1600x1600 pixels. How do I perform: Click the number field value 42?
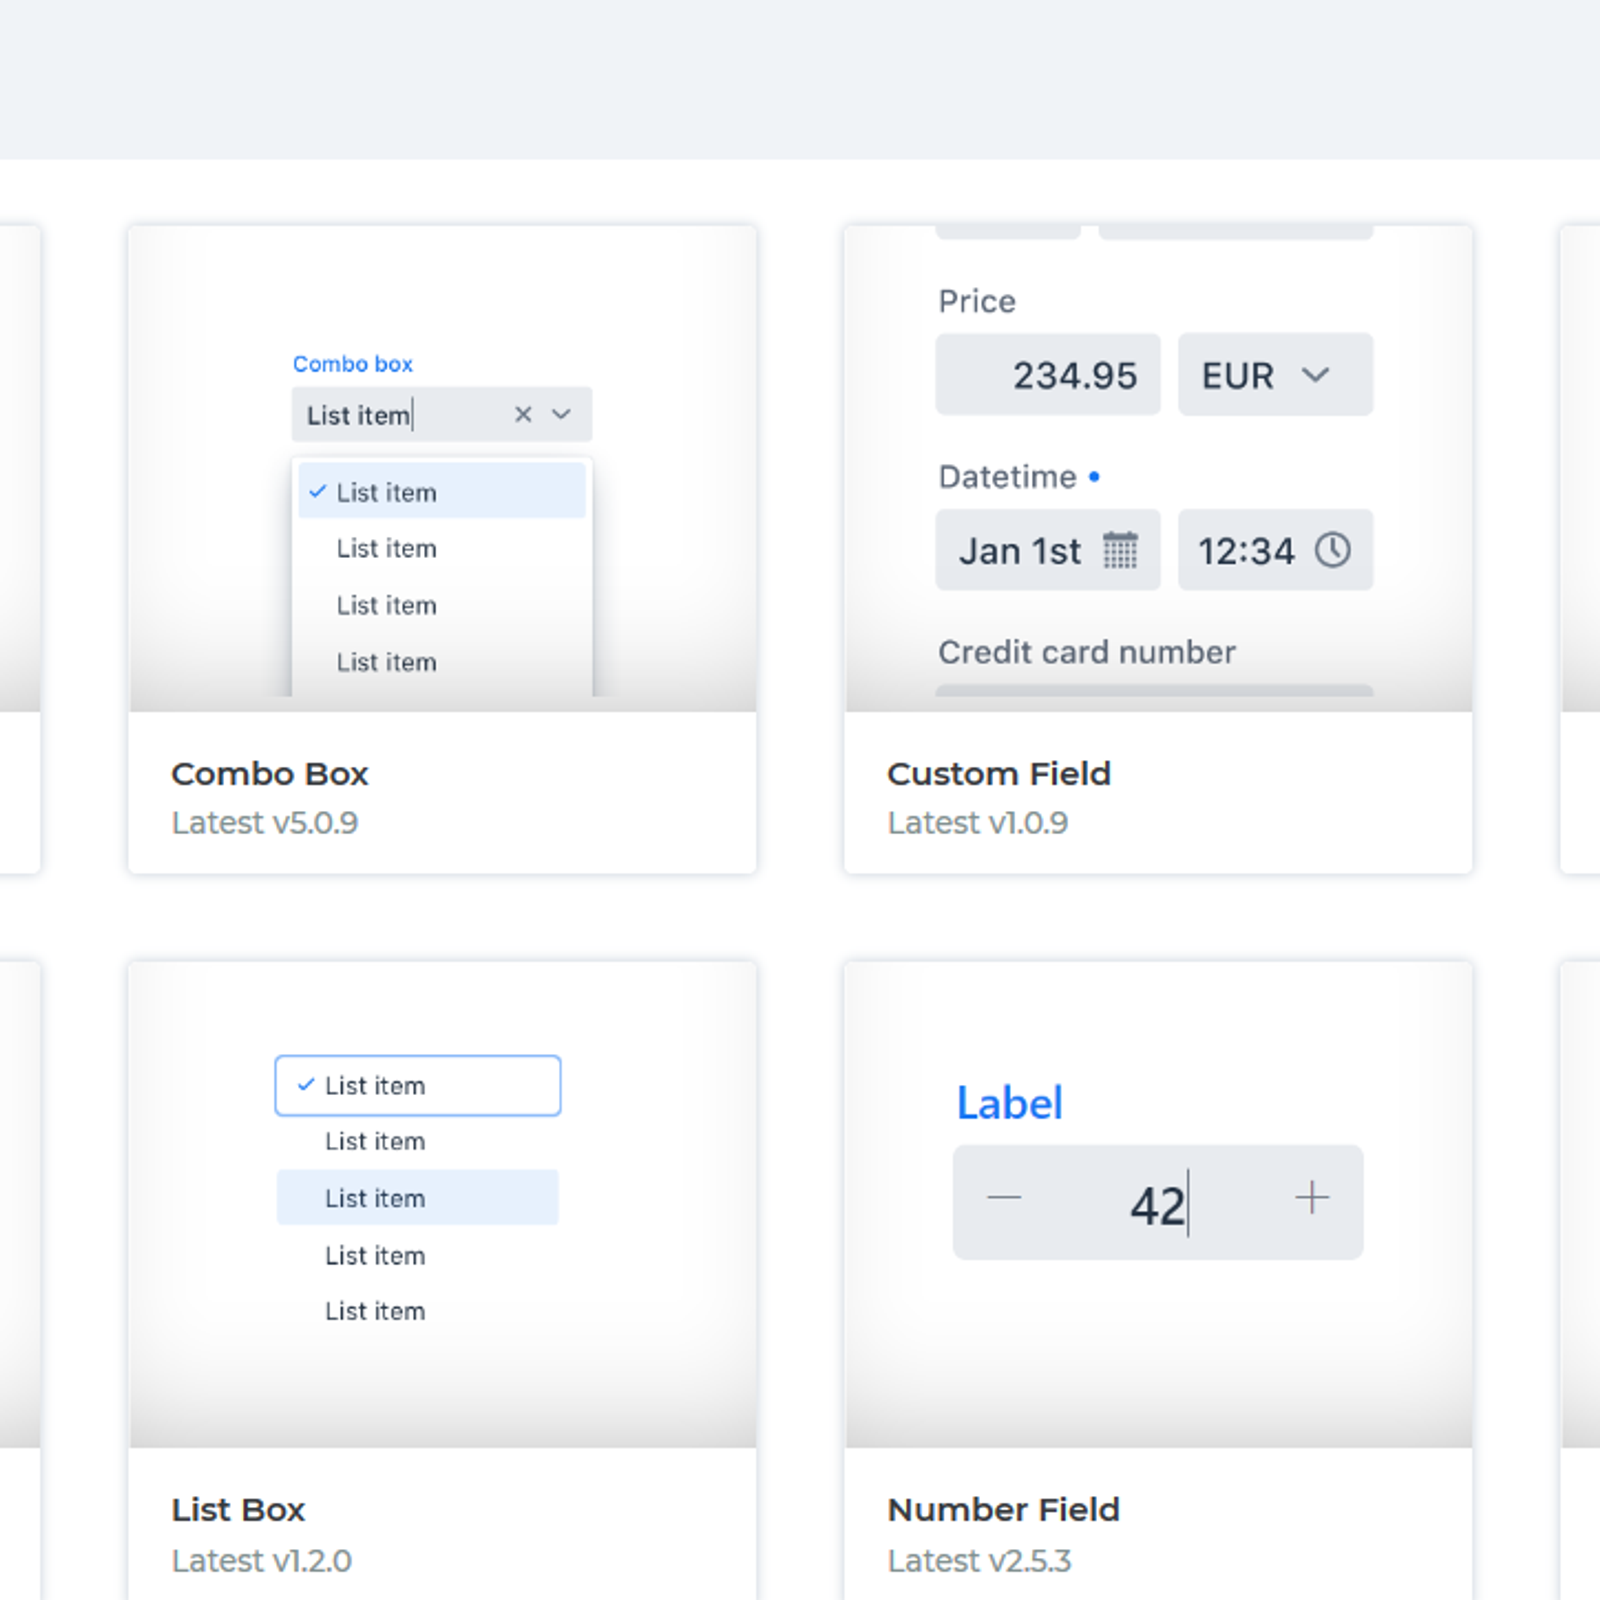1157,1204
